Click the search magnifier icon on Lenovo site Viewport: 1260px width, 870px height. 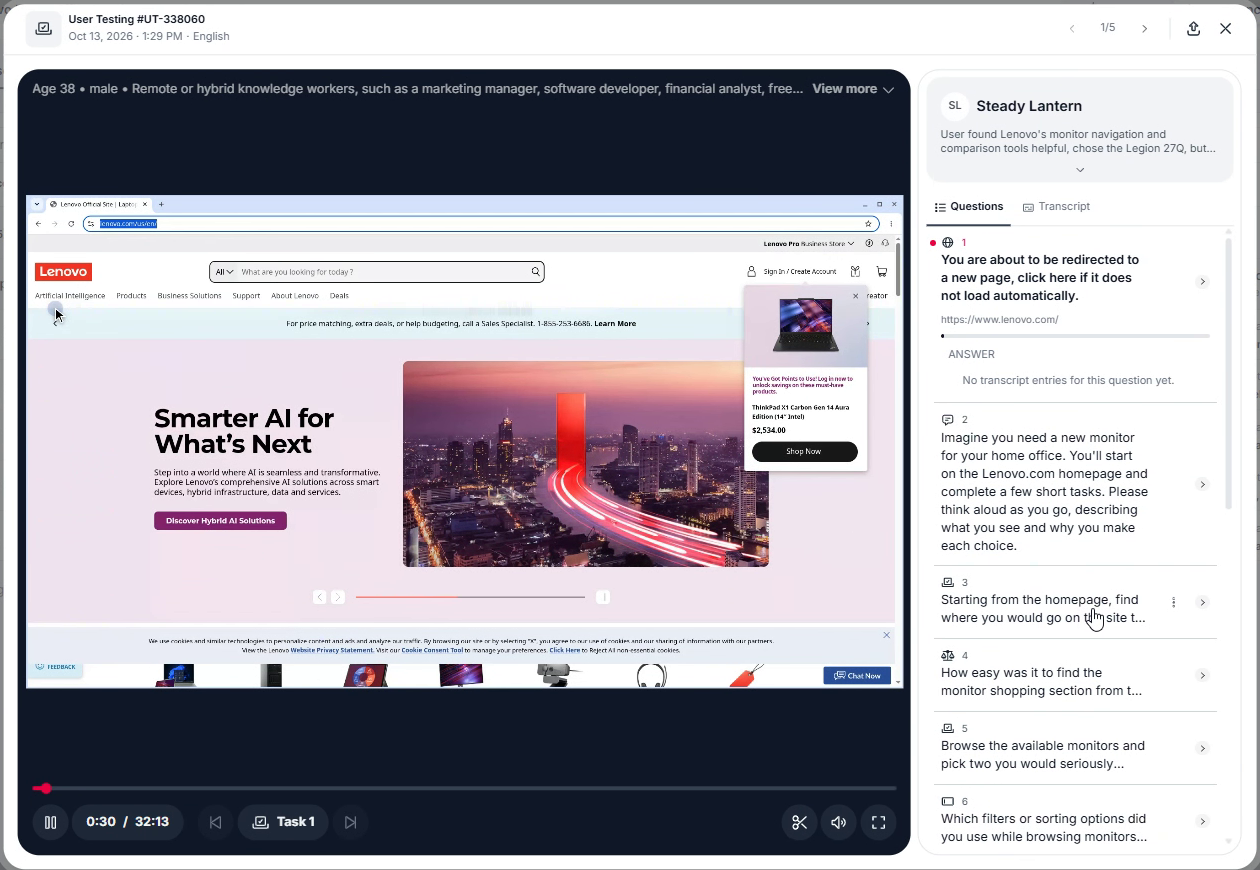click(x=536, y=272)
